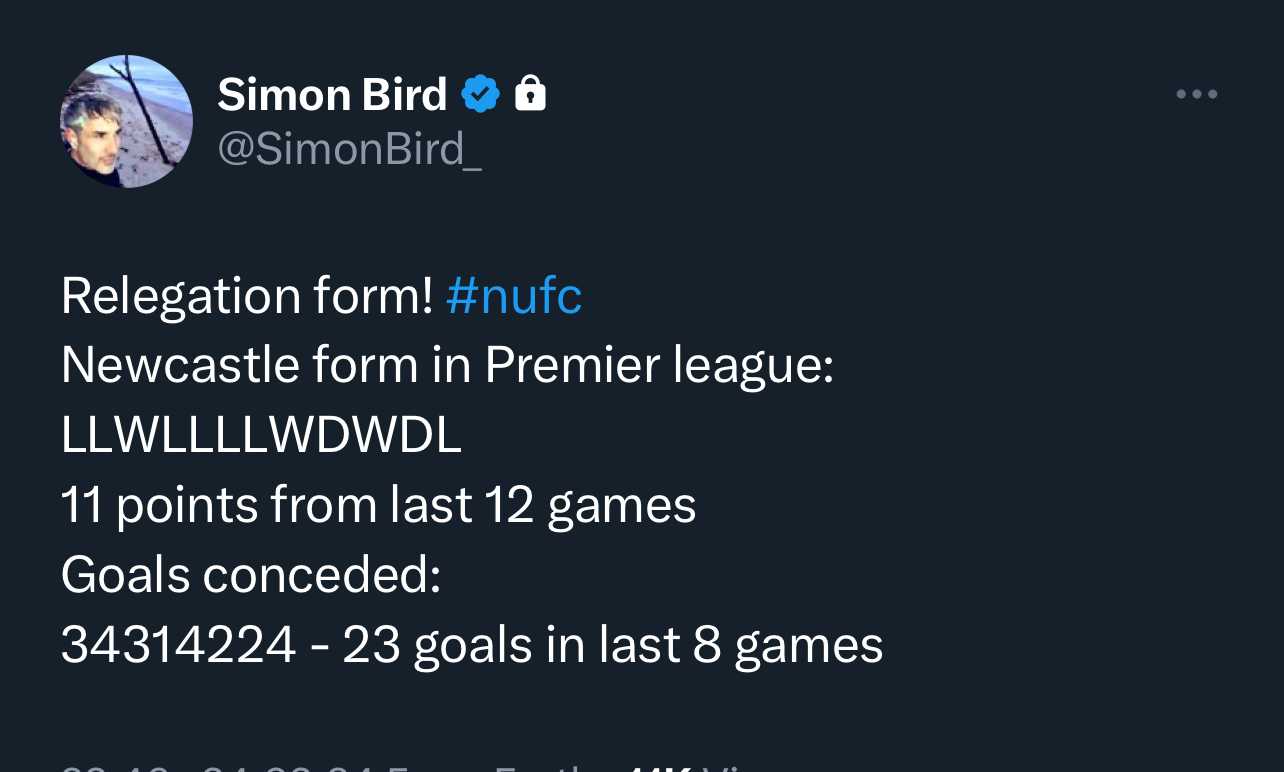Open the #nufc hashtag link
Image resolution: width=1284 pixels, height=772 pixels.
(514, 296)
